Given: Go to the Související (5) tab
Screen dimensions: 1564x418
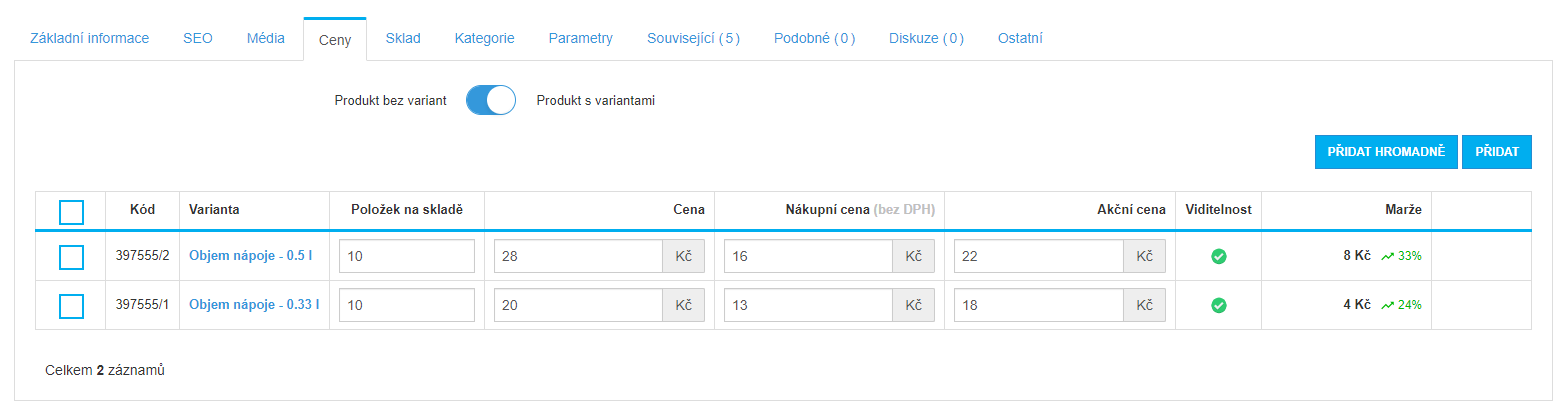Looking at the screenshot, I should click(x=693, y=38).
